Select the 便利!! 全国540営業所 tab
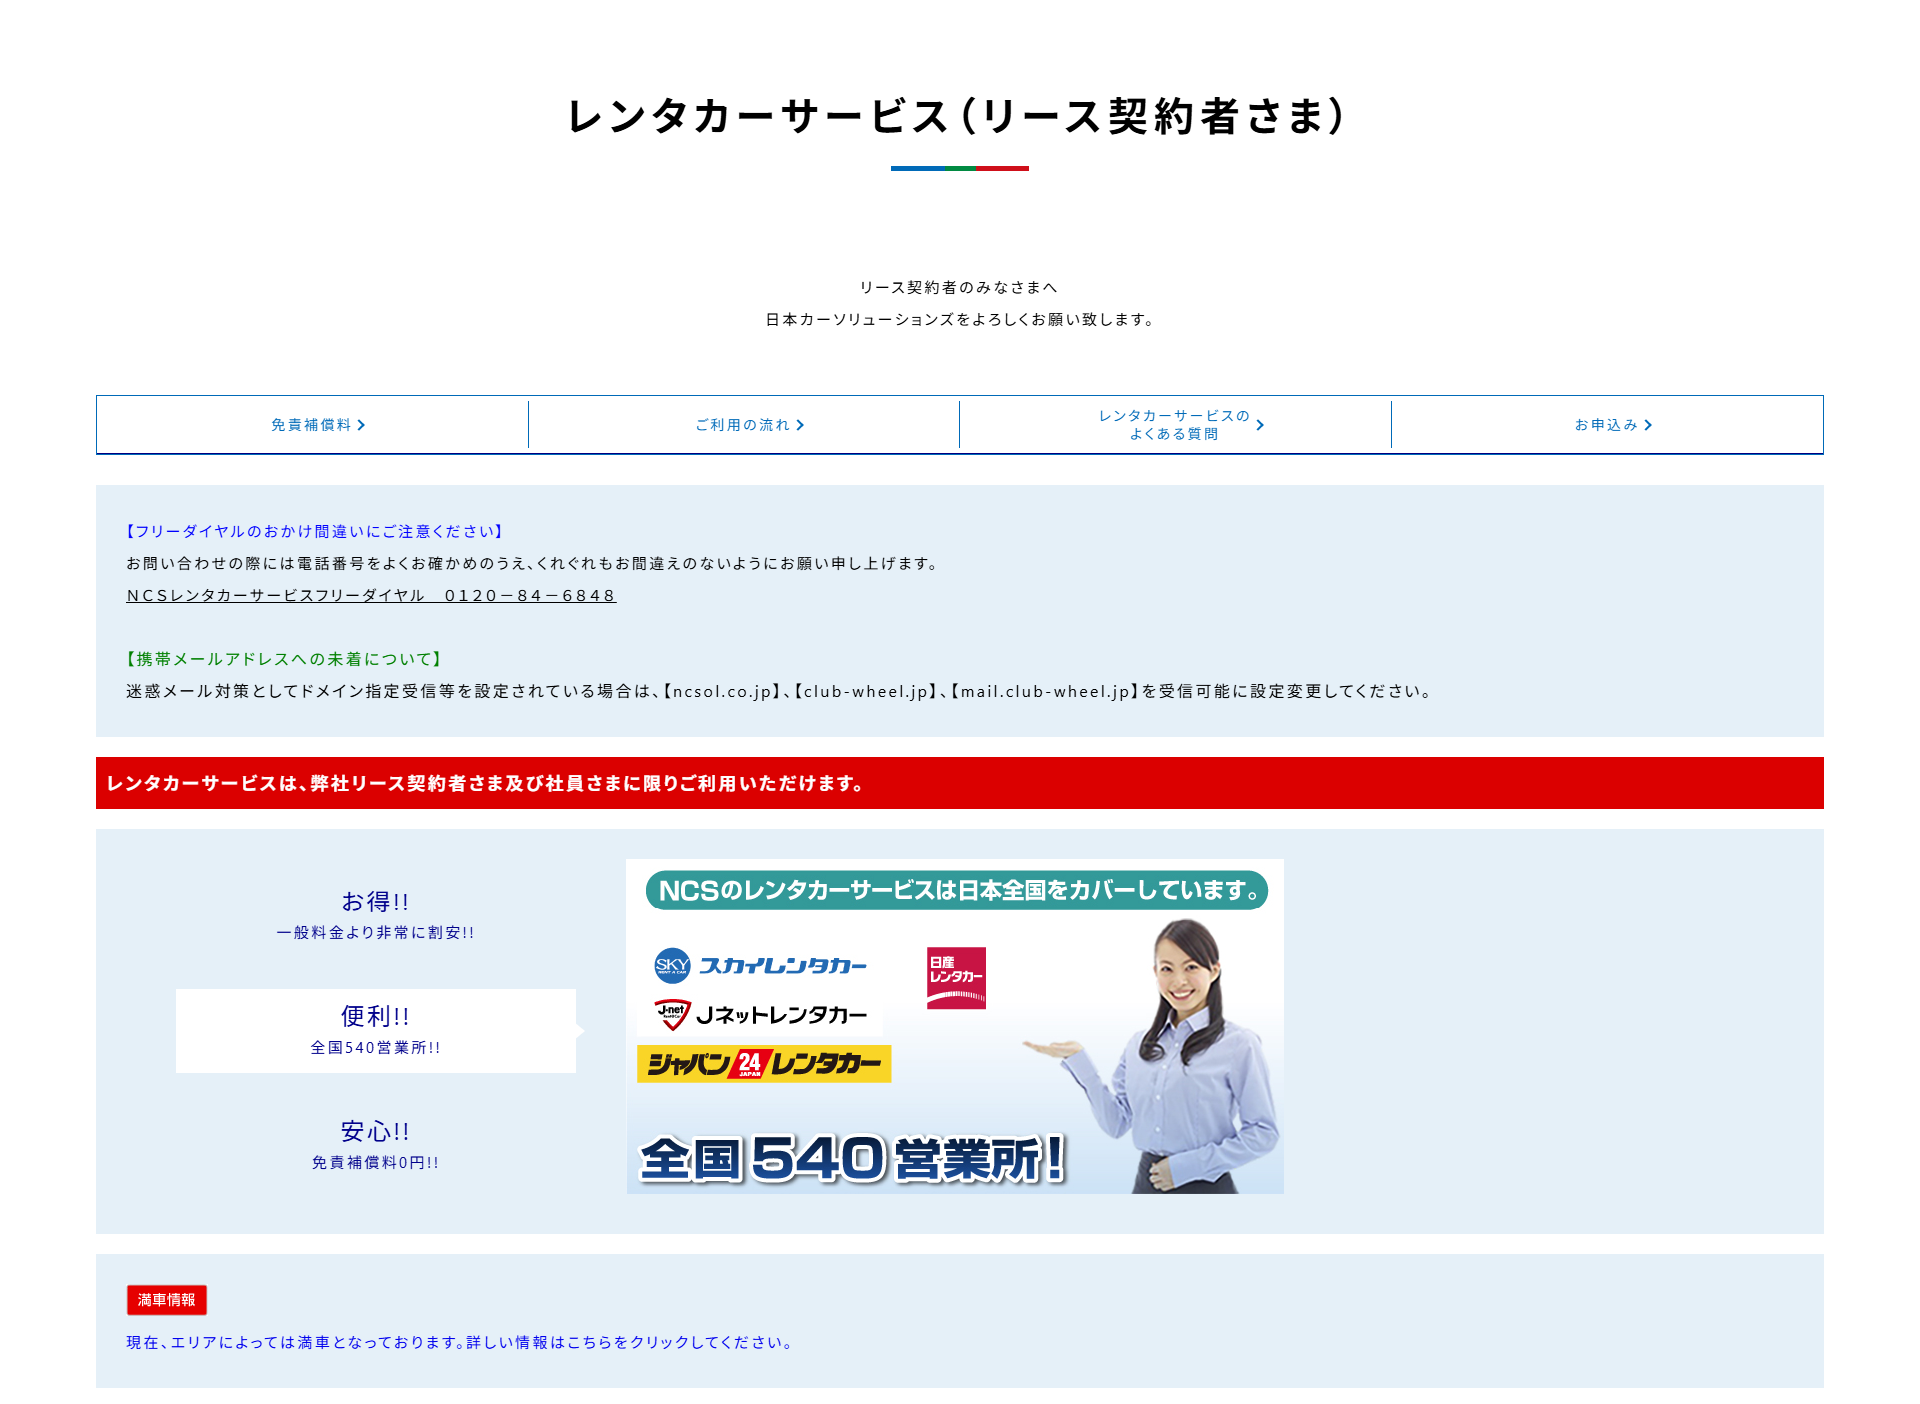The width and height of the screenshot is (1920, 1404). click(x=375, y=1031)
